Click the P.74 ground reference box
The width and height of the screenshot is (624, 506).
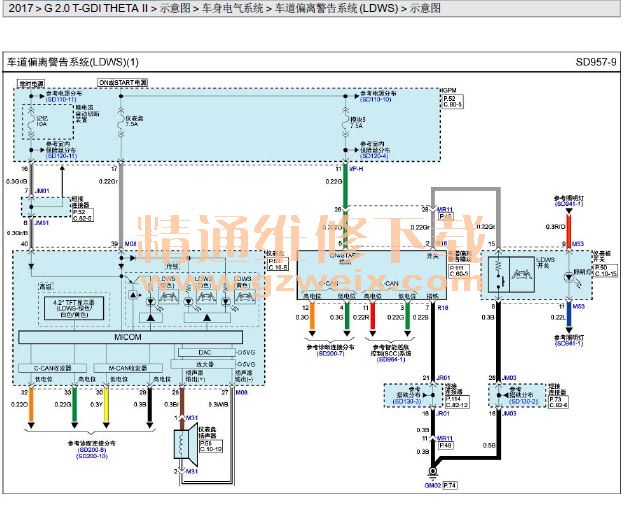point(449,485)
